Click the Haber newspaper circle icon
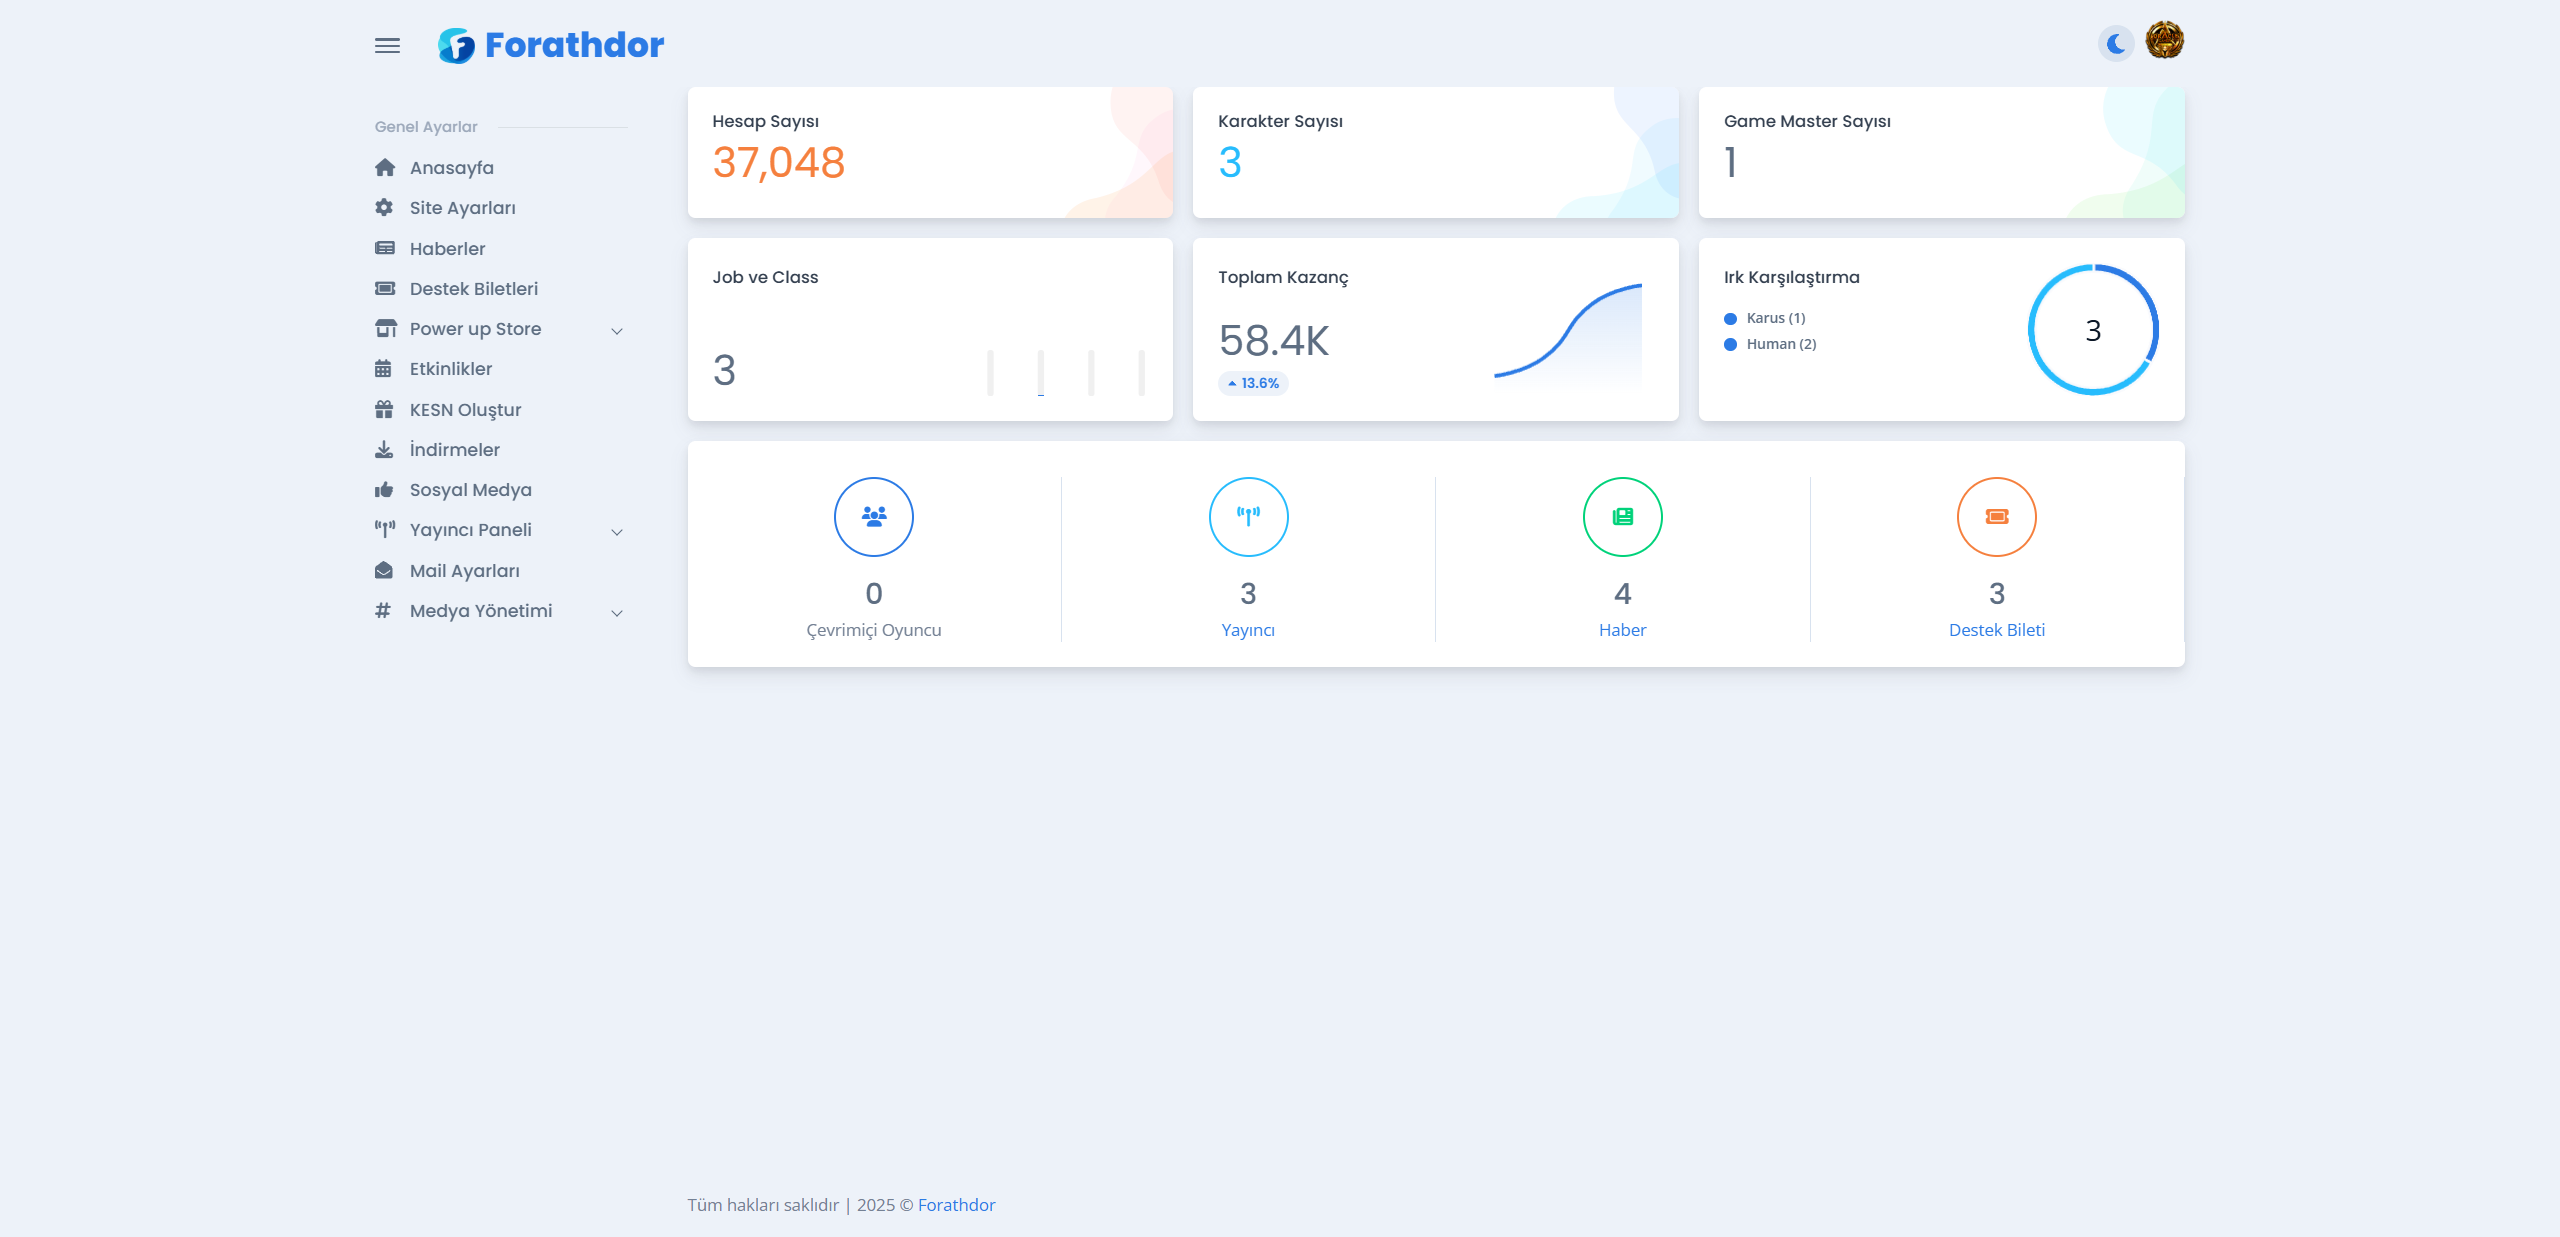 pyautogui.click(x=1622, y=517)
